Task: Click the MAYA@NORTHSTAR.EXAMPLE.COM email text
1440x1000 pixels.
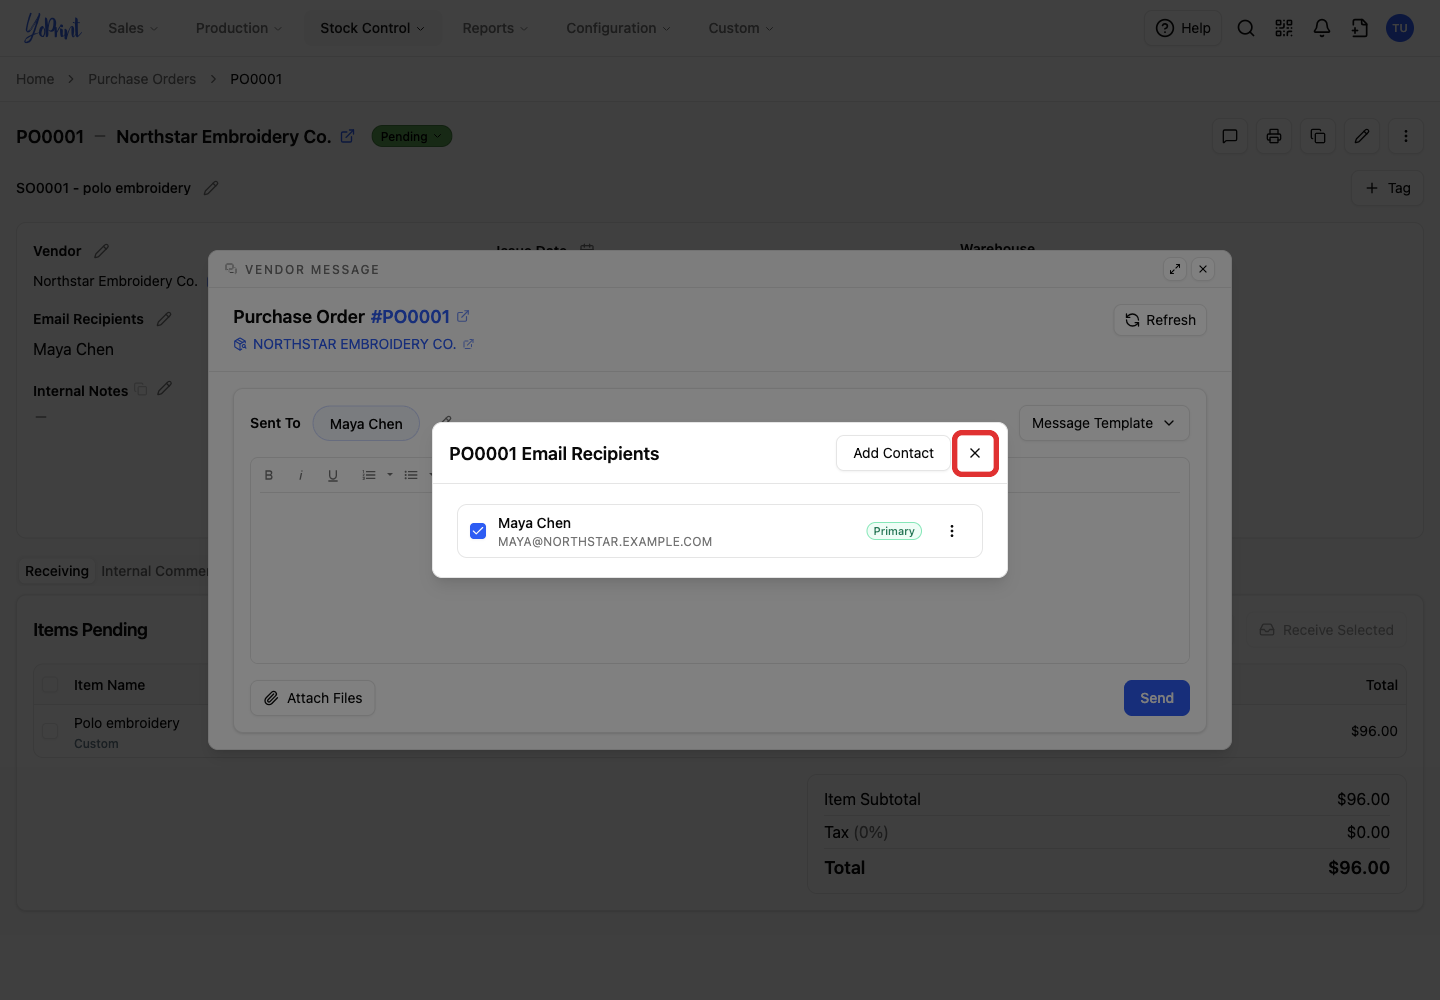Action: [x=605, y=542]
